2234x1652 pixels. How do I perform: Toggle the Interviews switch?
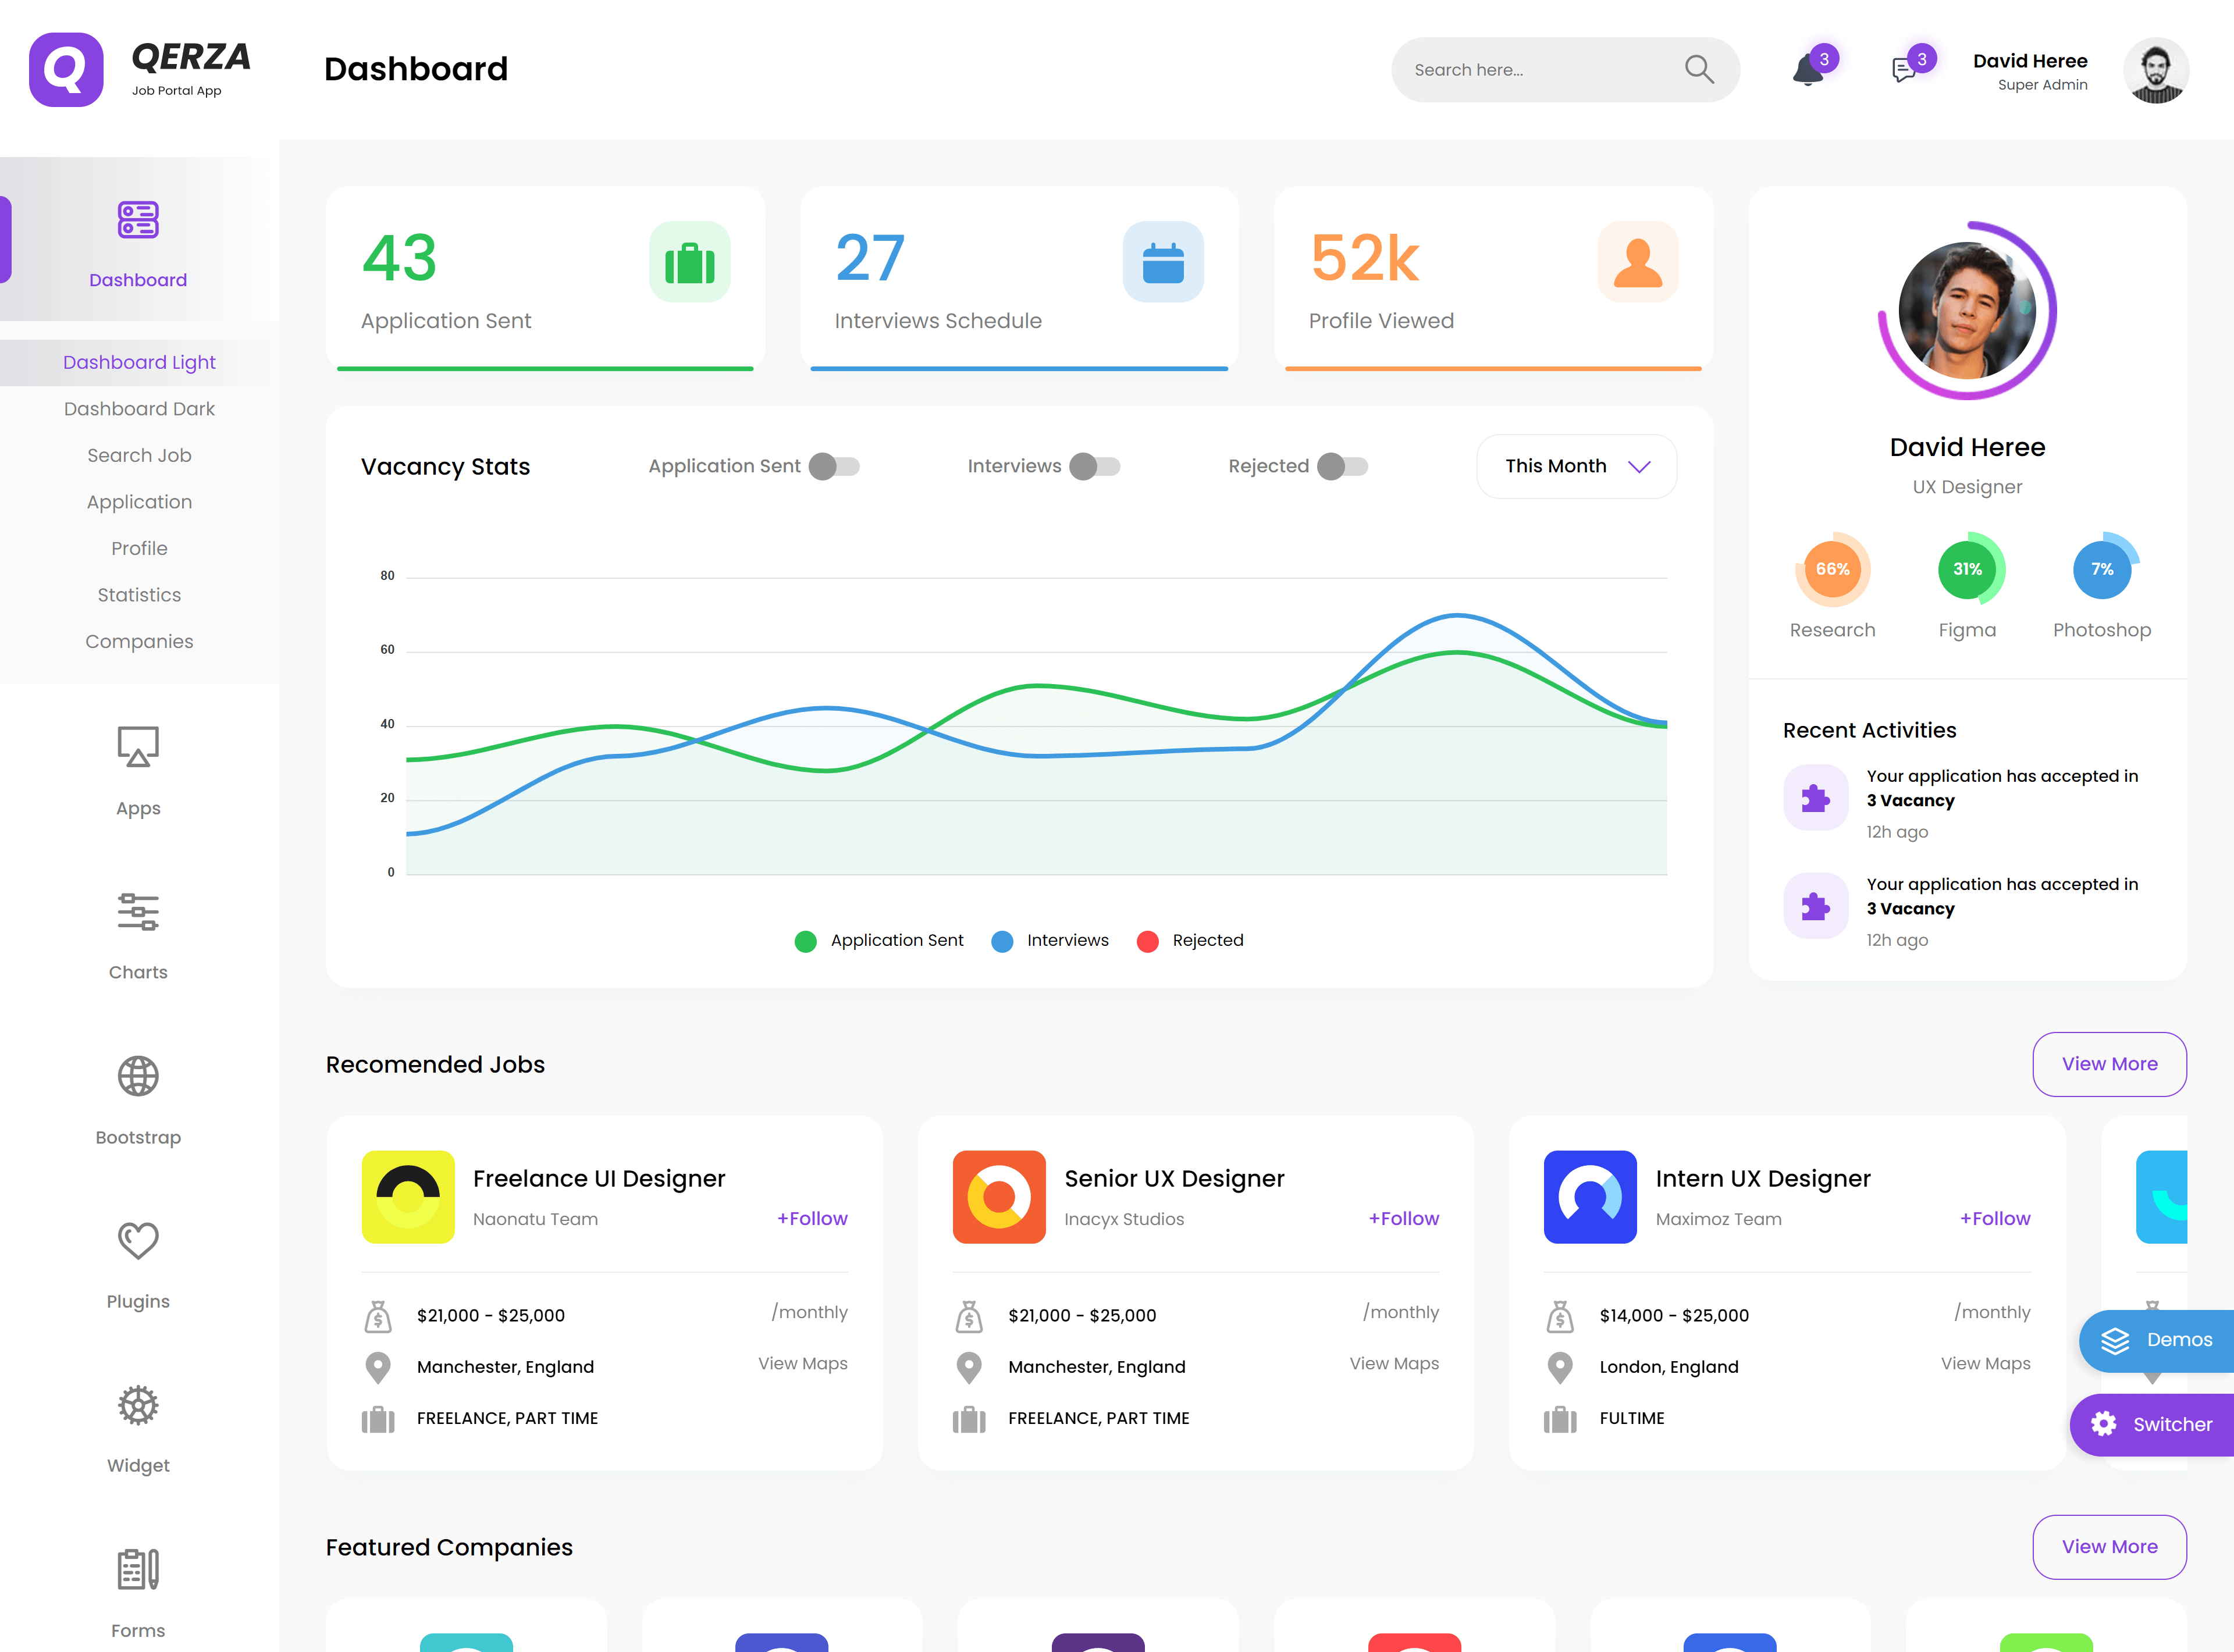(x=1094, y=466)
